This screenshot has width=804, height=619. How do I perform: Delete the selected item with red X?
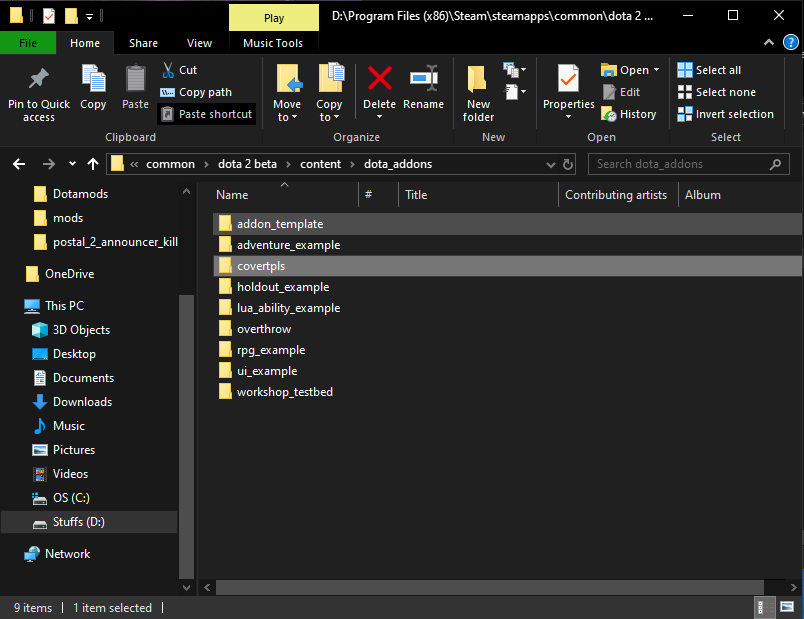point(379,78)
